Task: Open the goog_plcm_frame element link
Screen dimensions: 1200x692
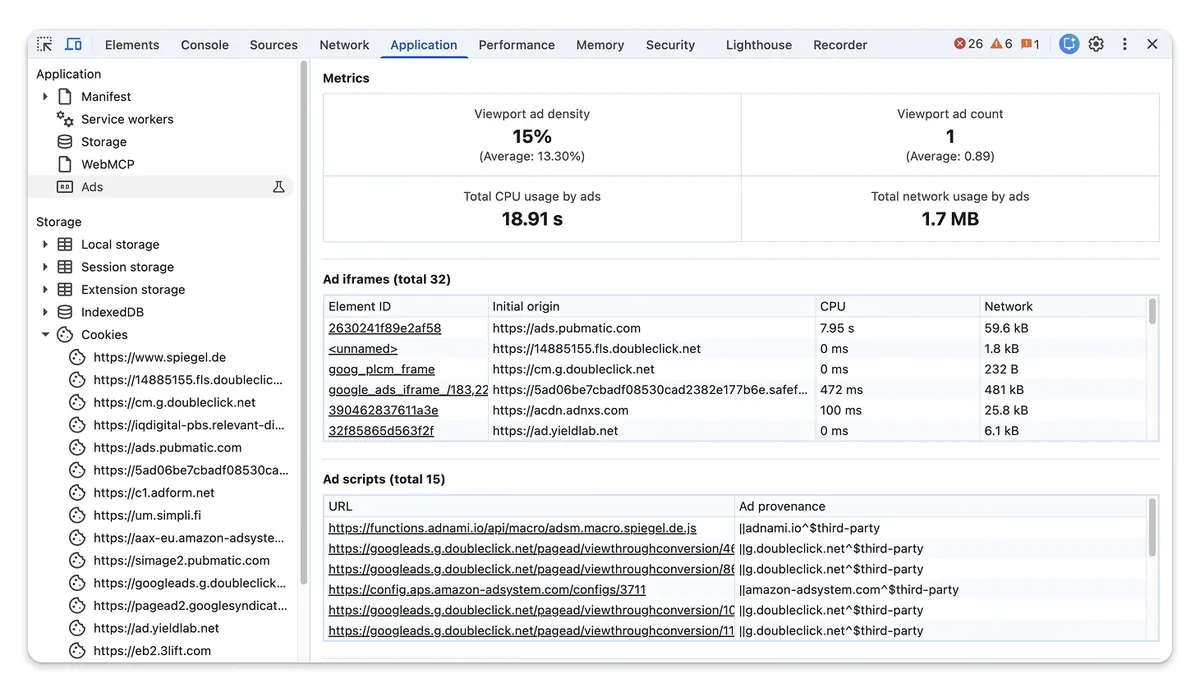Action: pyautogui.click(x=382, y=369)
